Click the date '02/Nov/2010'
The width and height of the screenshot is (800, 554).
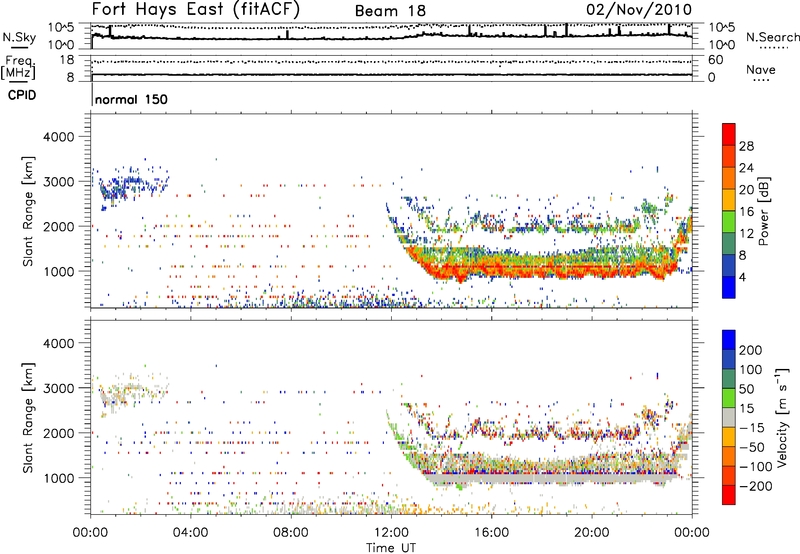639,9
